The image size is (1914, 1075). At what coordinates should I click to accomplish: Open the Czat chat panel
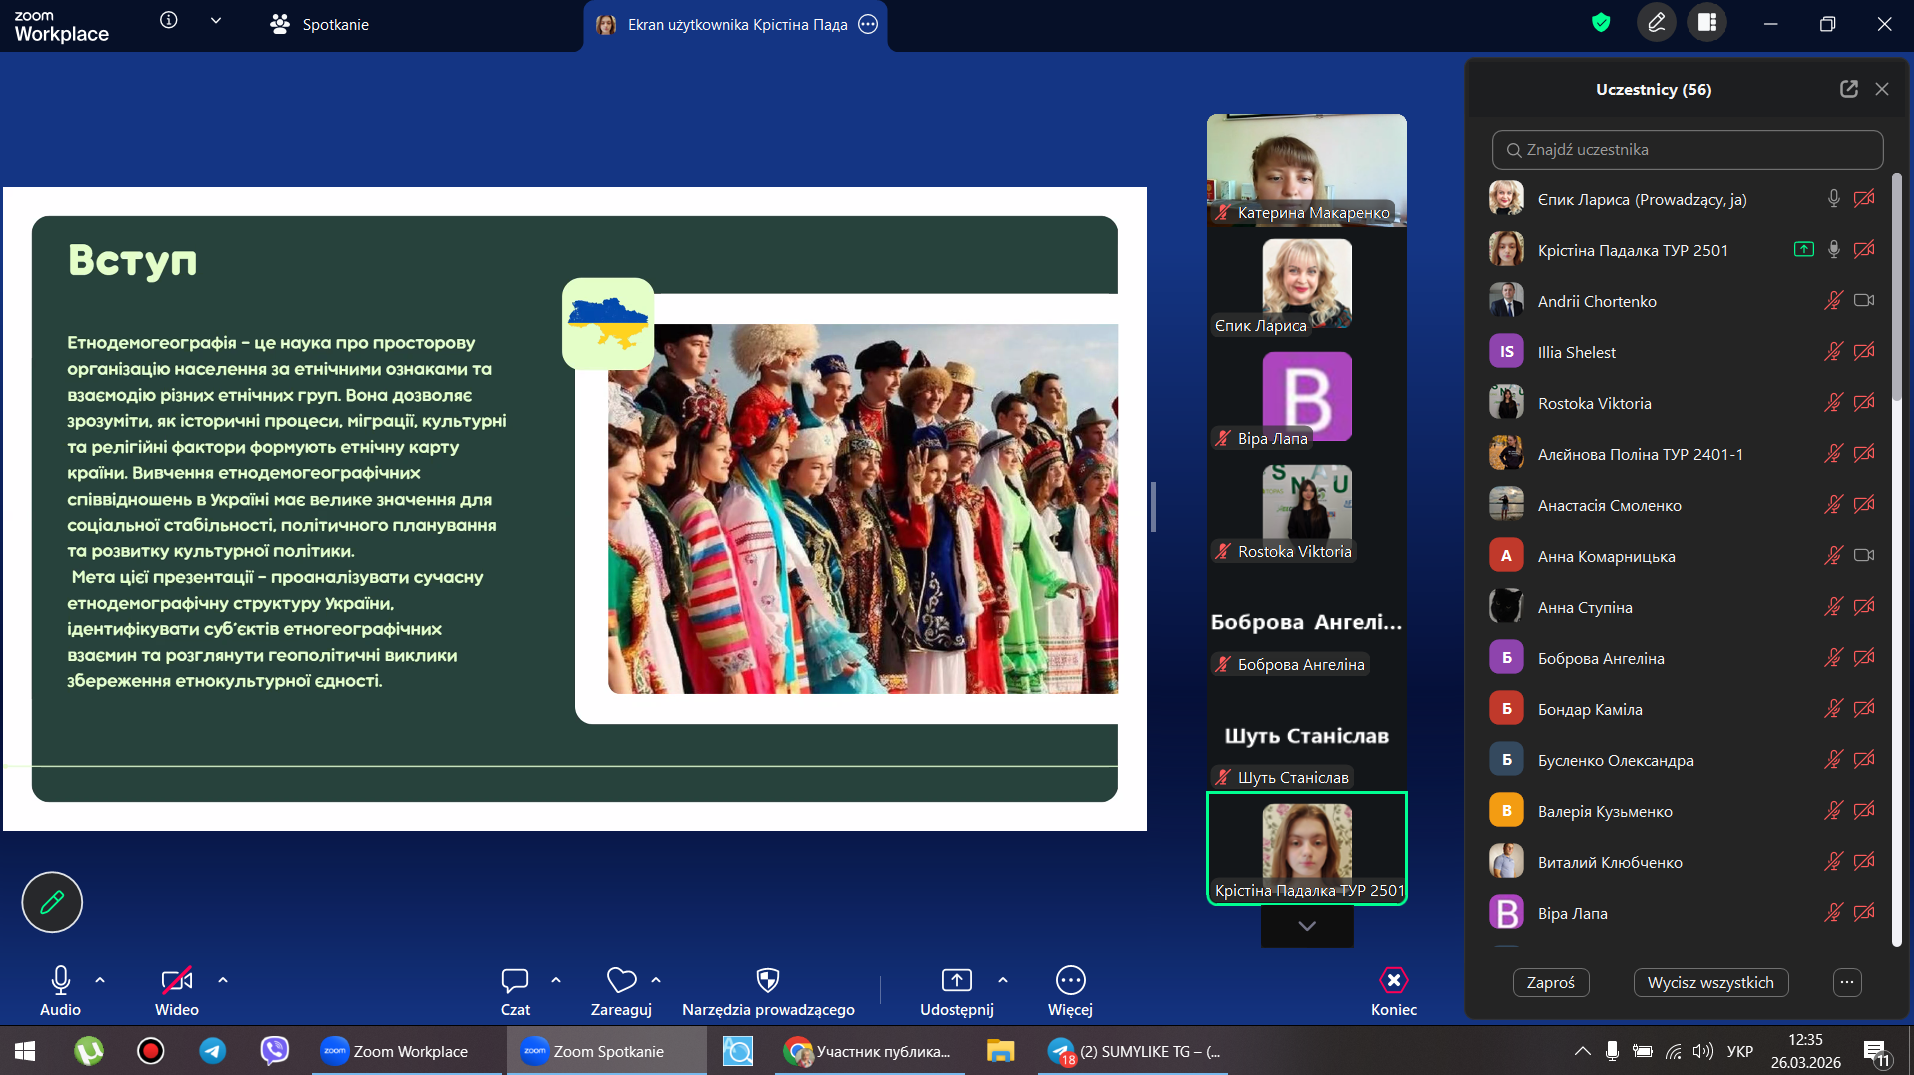(515, 981)
